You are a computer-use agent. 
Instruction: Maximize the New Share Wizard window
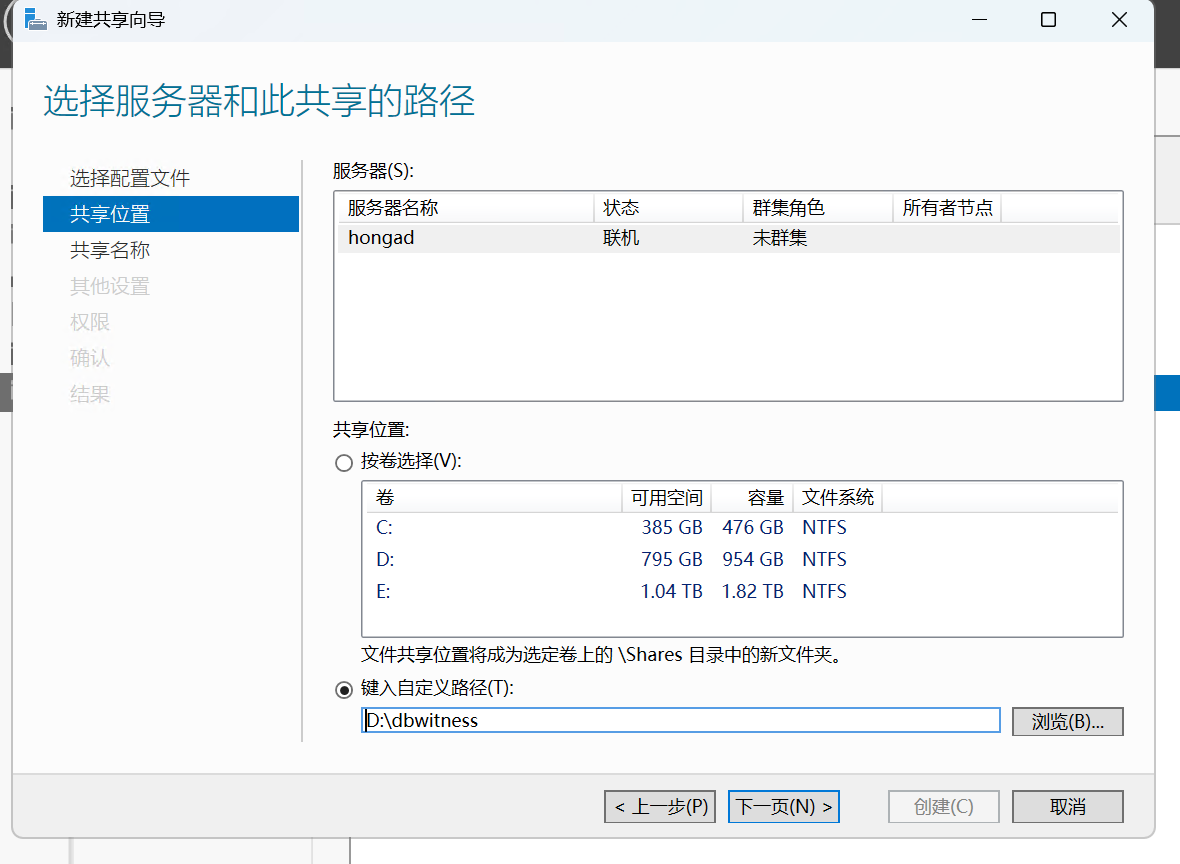coord(1048,20)
